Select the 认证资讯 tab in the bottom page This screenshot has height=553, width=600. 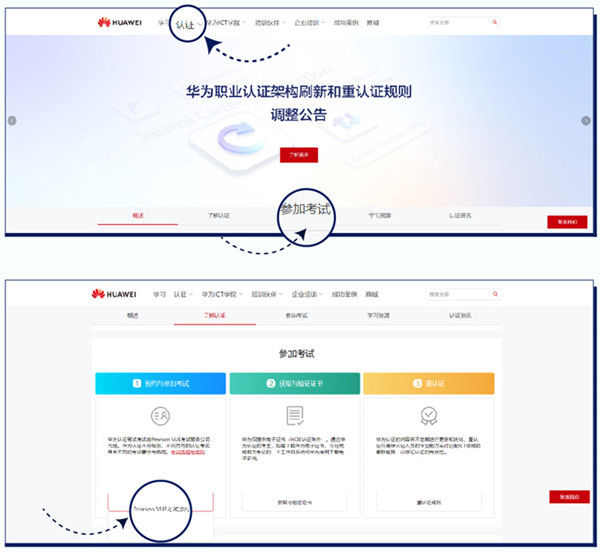460,315
